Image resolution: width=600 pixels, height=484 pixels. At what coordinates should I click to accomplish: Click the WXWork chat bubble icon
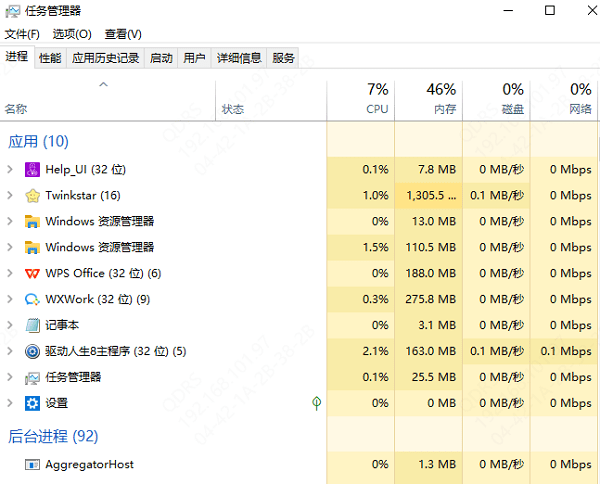32,299
